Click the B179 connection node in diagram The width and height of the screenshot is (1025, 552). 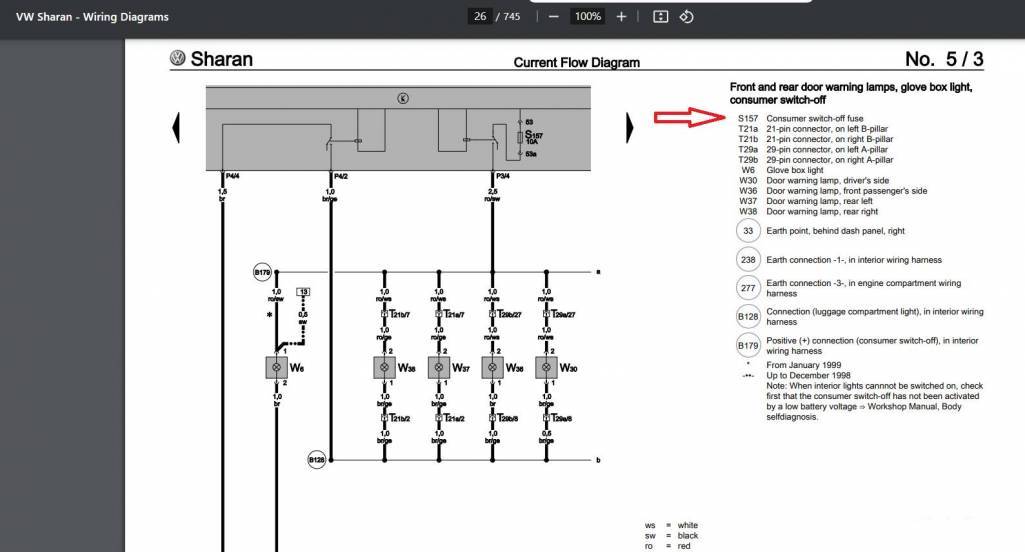[x=262, y=272]
